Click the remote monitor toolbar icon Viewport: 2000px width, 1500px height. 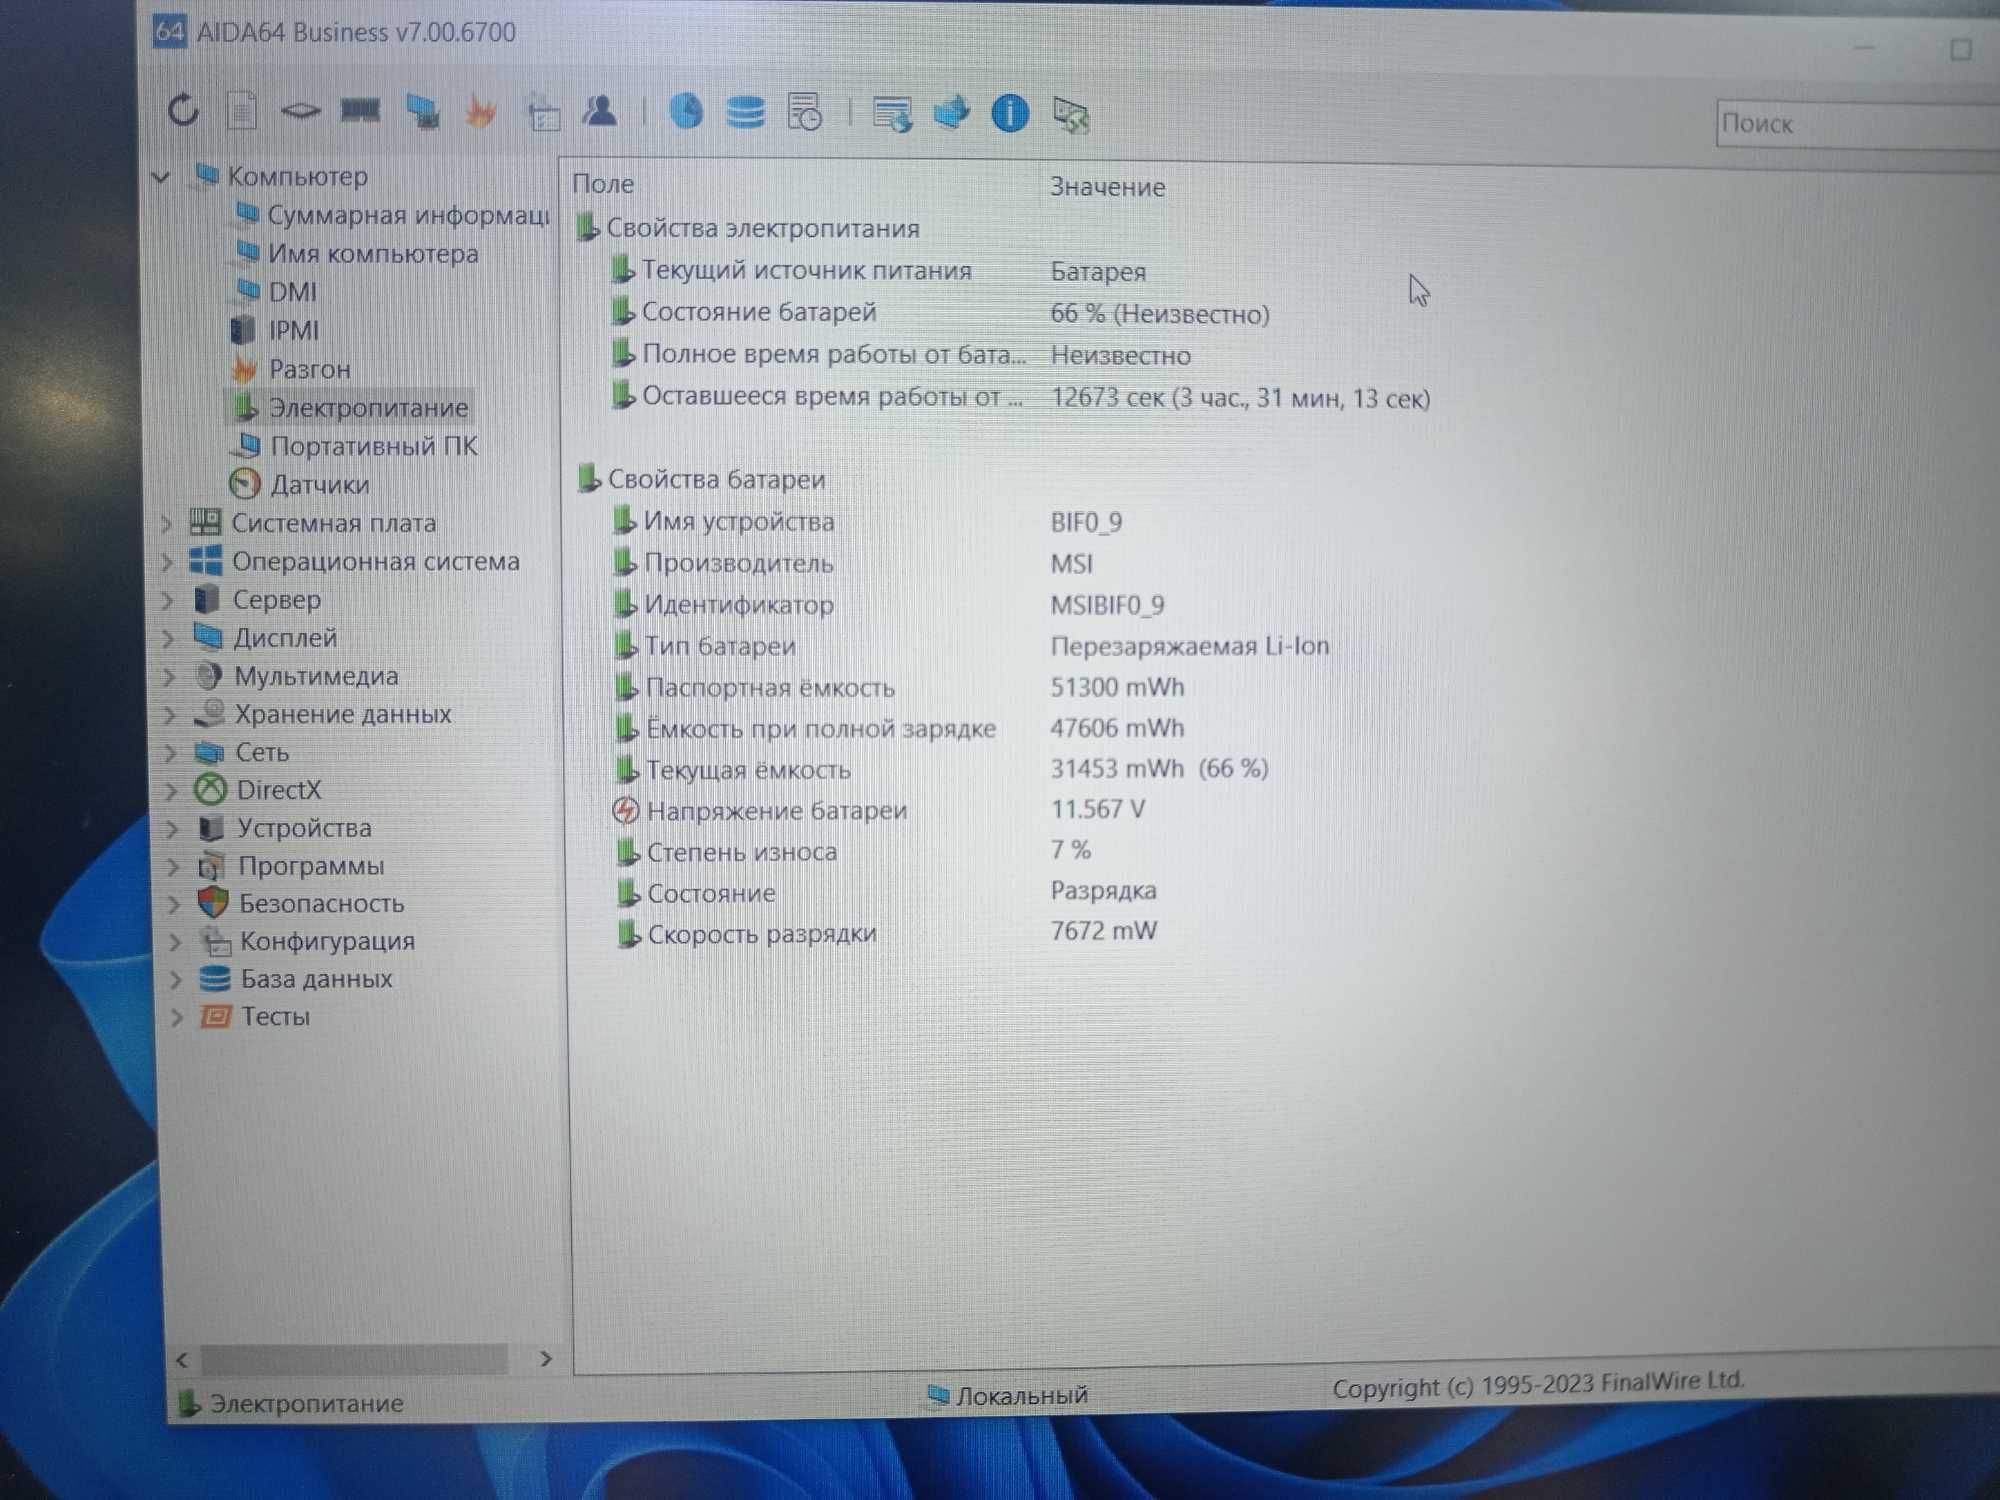1071,115
